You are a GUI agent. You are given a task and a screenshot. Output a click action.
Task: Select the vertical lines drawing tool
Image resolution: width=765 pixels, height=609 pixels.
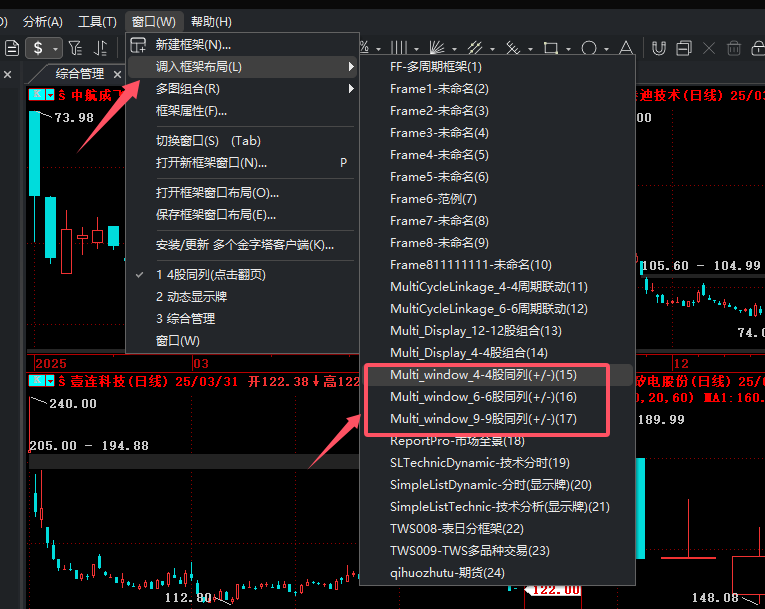click(x=399, y=48)
